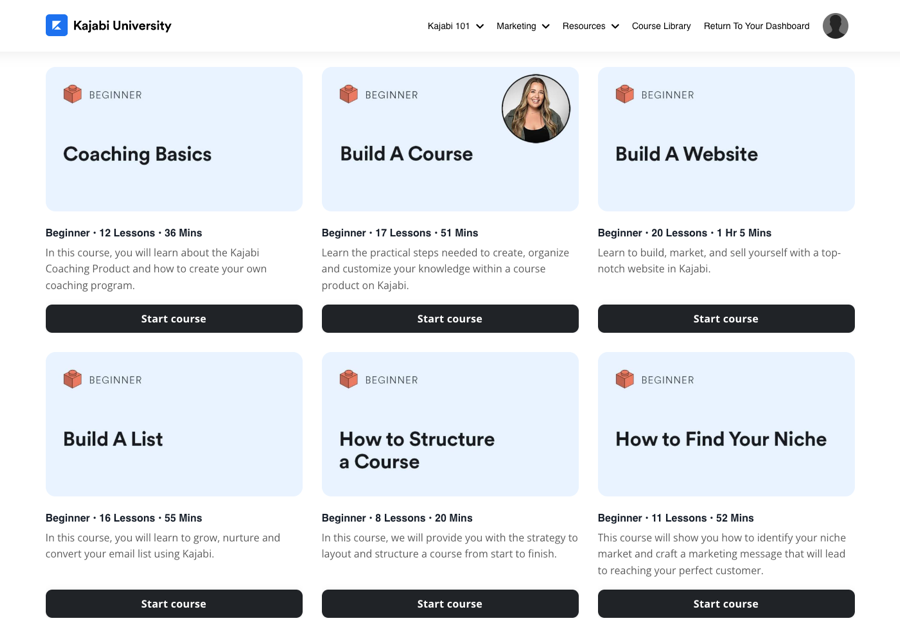Click the Kajabi University site title text
The image size is (900, 636).
pyautogui.click(x=122, y=26)
